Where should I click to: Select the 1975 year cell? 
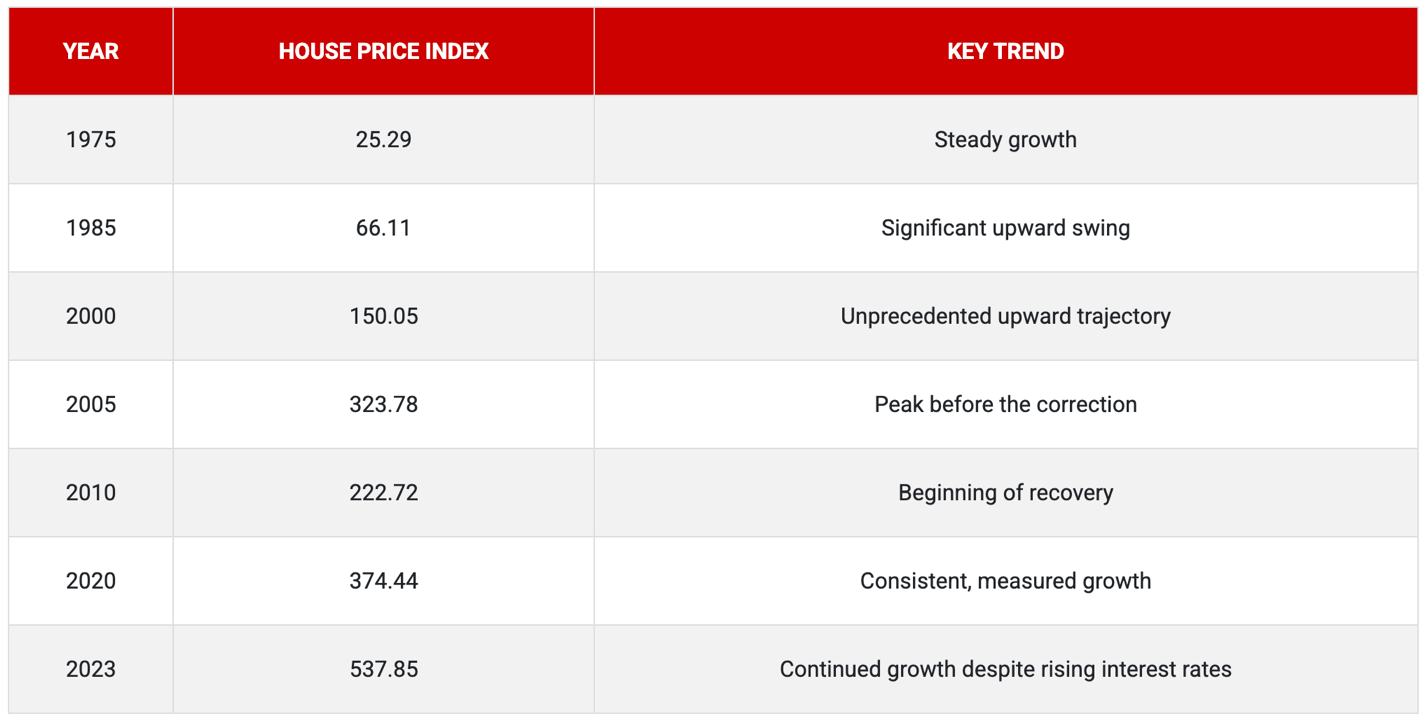(x=91, y=140)
